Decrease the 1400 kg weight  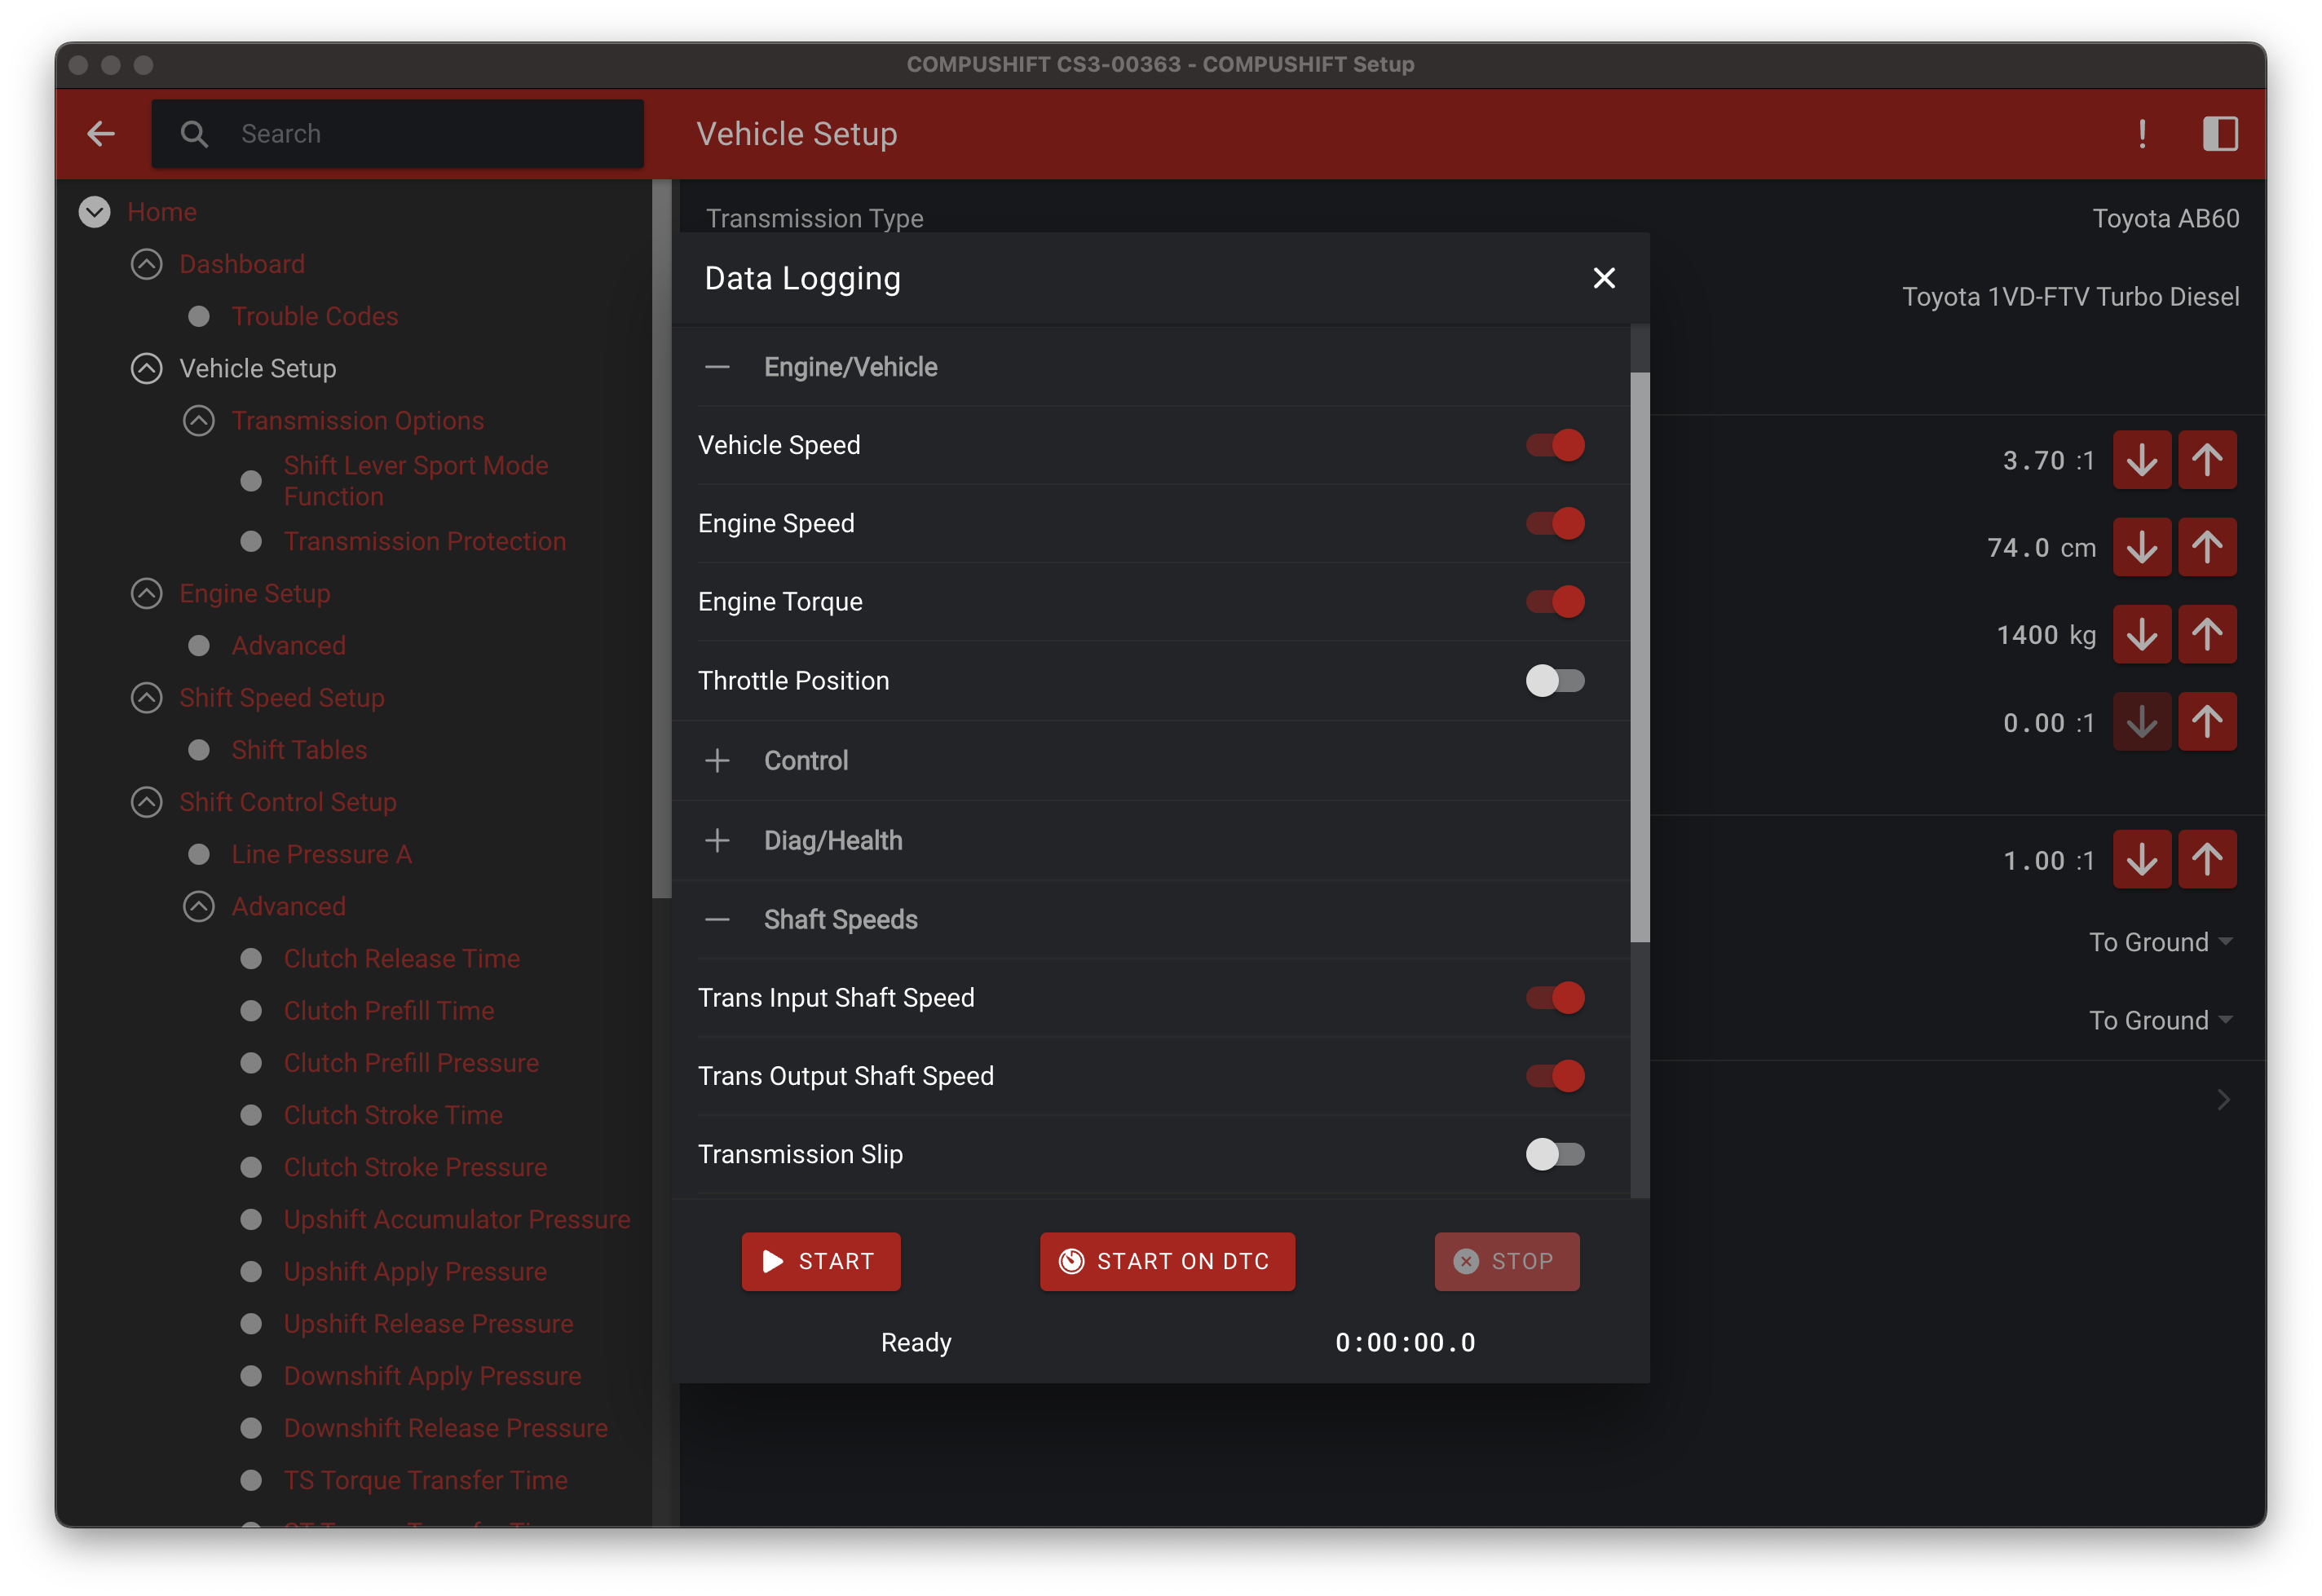[2141, 634]
